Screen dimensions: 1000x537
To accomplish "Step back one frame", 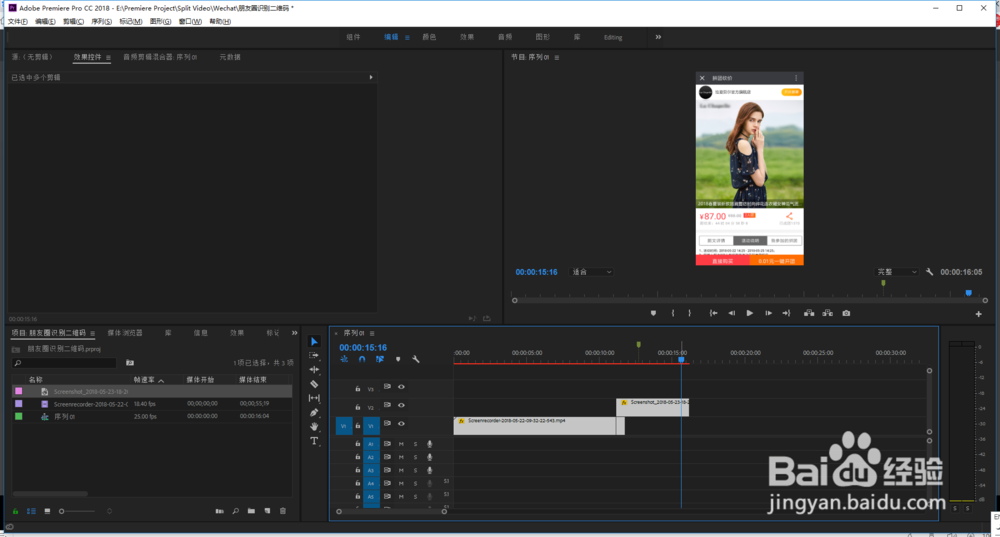I will point(732,313).
